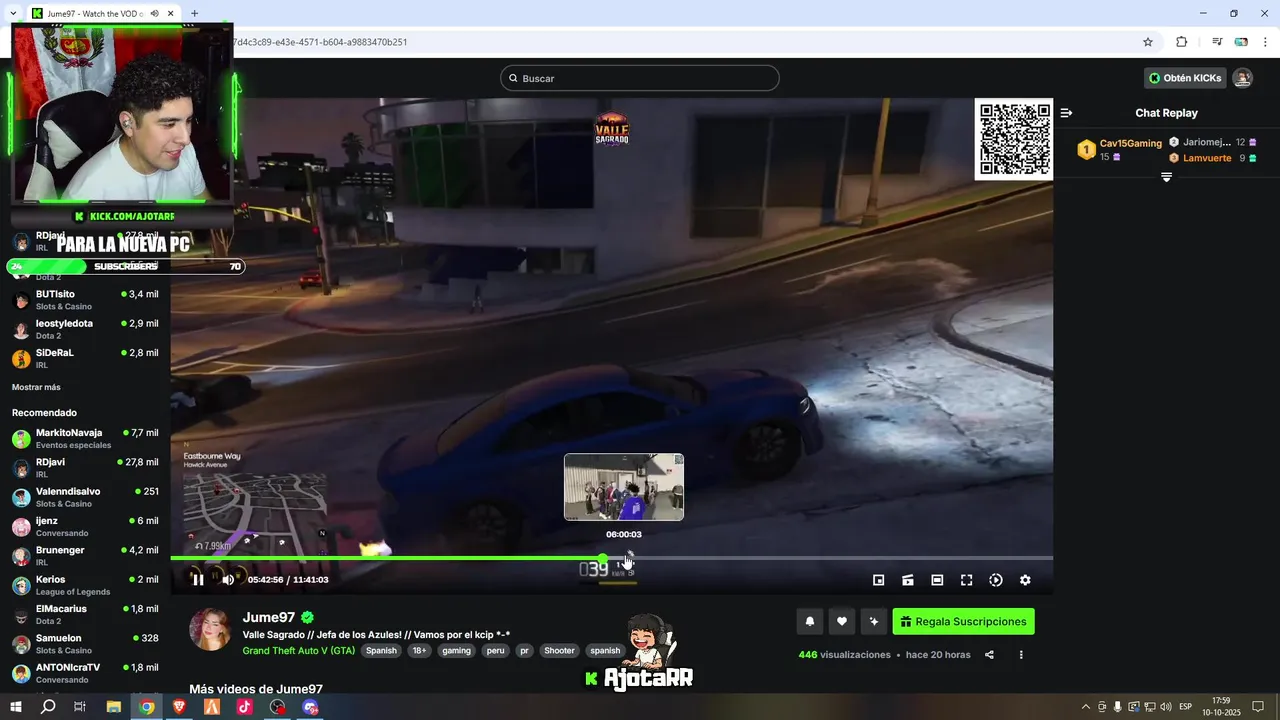Image resolution: width=1280 pixels, height=720 pixels.
Task: Open TikTok app from taskbar
Action: tap(245, 707)
